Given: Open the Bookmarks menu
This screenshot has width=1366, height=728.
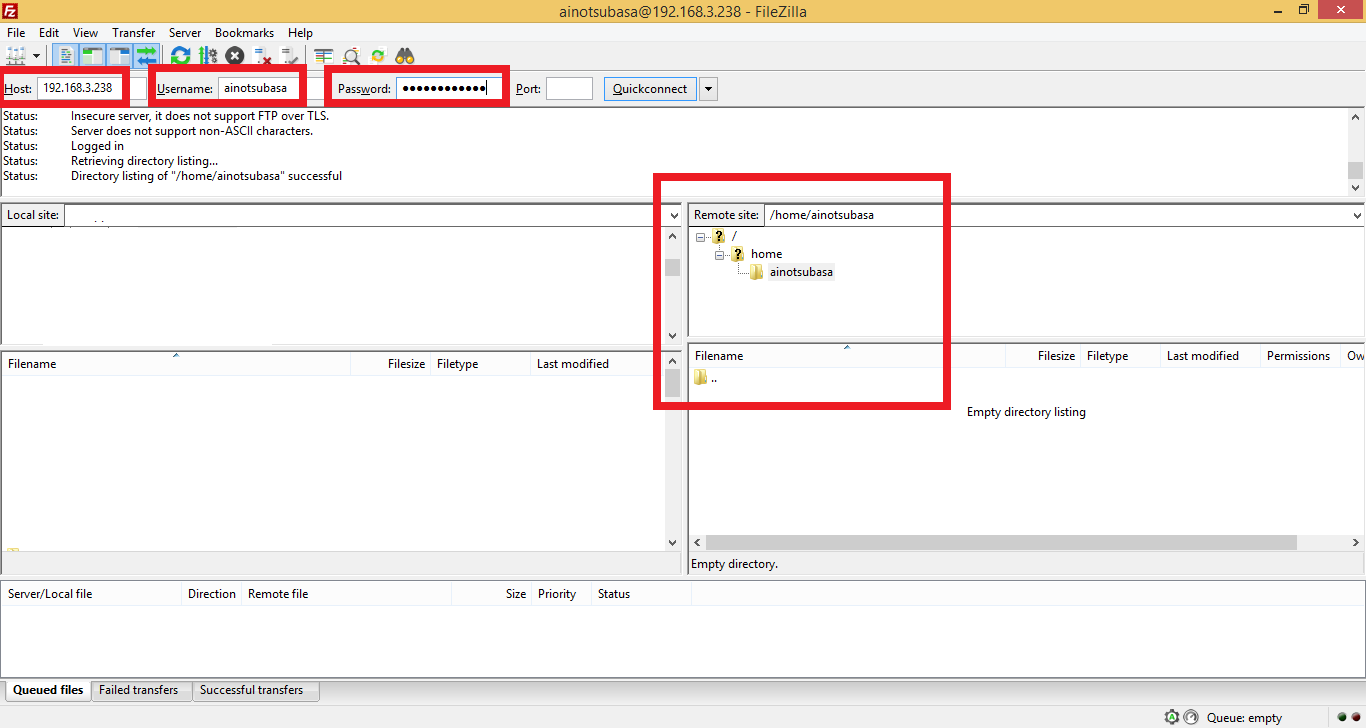Looking at the screenshot, I should pyautogui.click(x=244, y=33).
